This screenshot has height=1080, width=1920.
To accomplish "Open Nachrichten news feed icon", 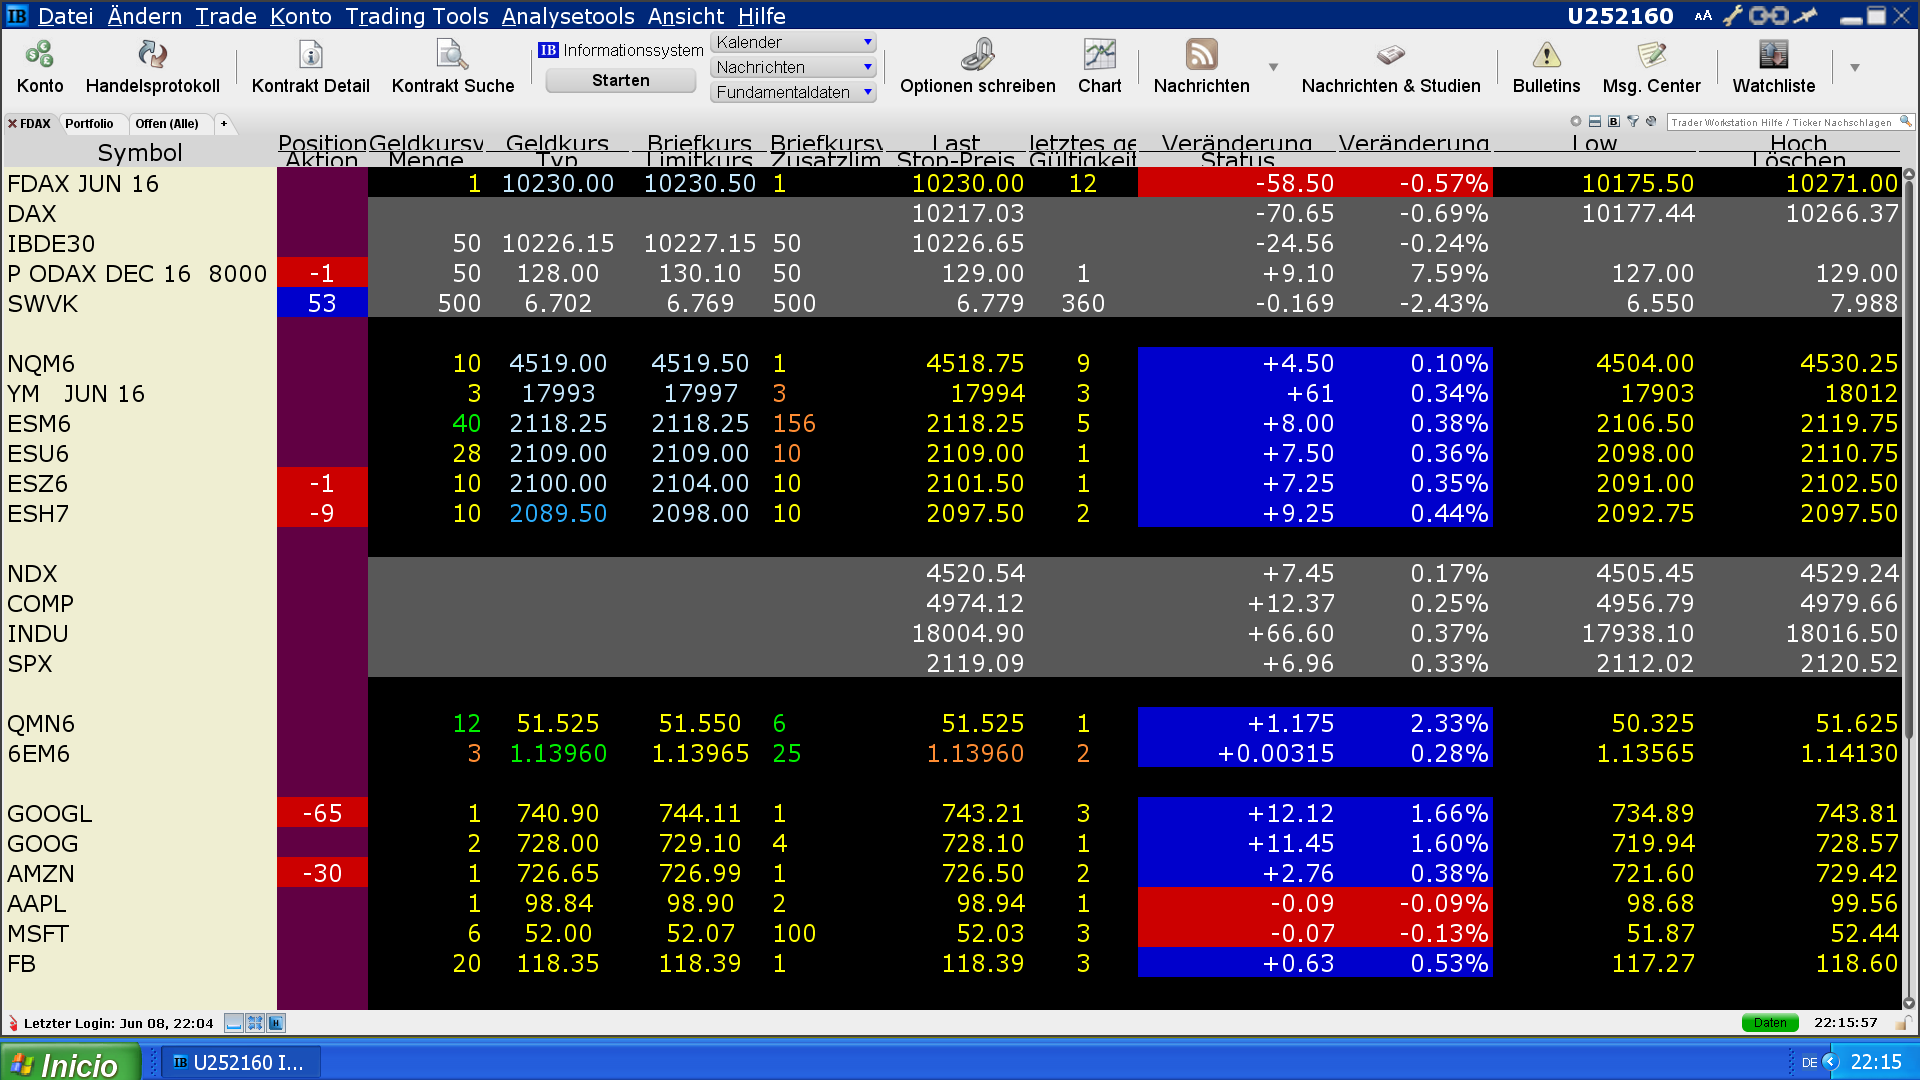I will (x=1201, y=55).
